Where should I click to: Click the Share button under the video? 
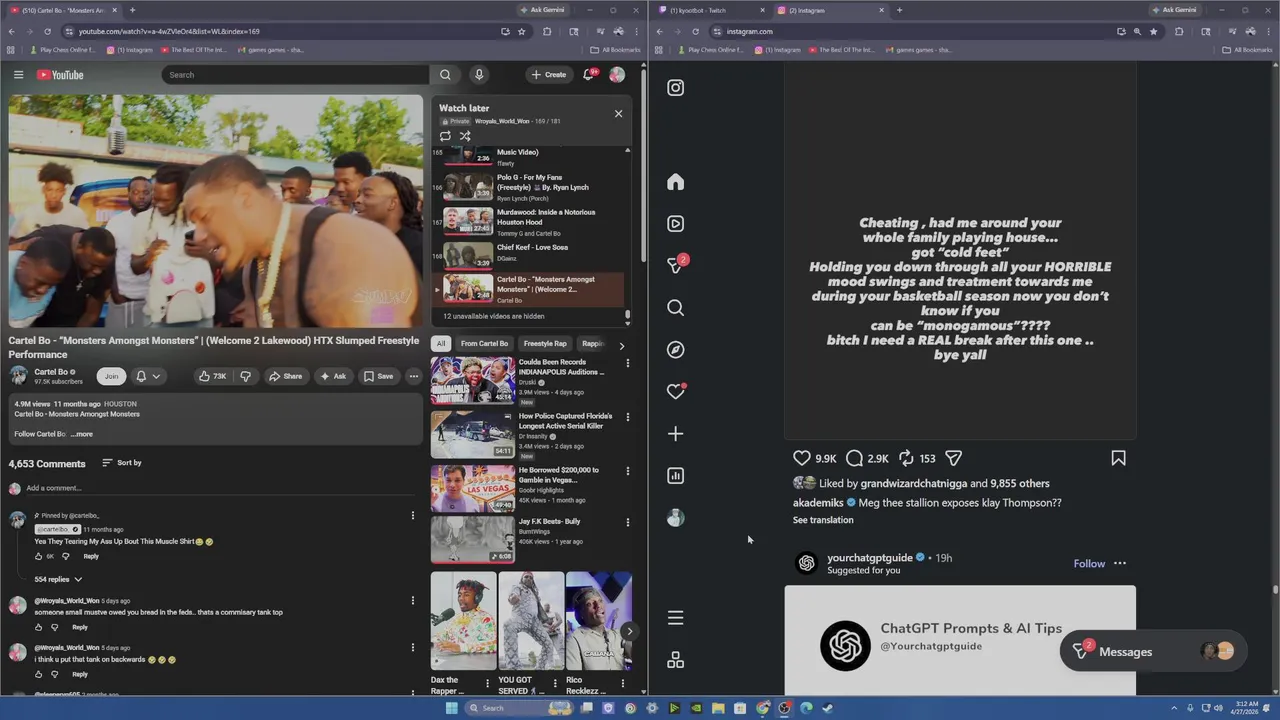[285, 376]
